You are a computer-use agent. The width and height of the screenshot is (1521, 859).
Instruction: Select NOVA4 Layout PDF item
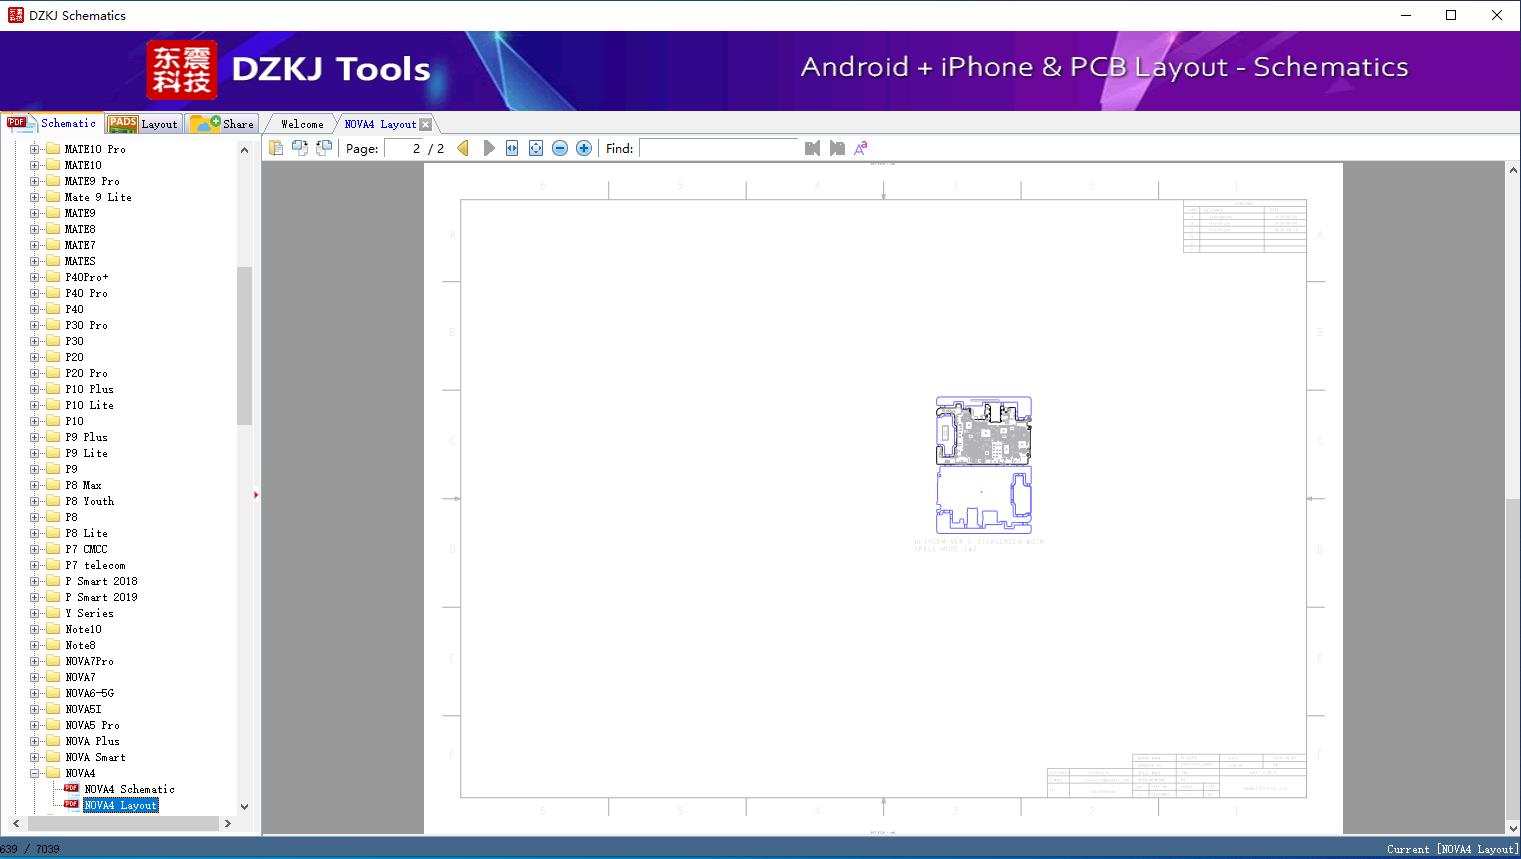[121, 805]
